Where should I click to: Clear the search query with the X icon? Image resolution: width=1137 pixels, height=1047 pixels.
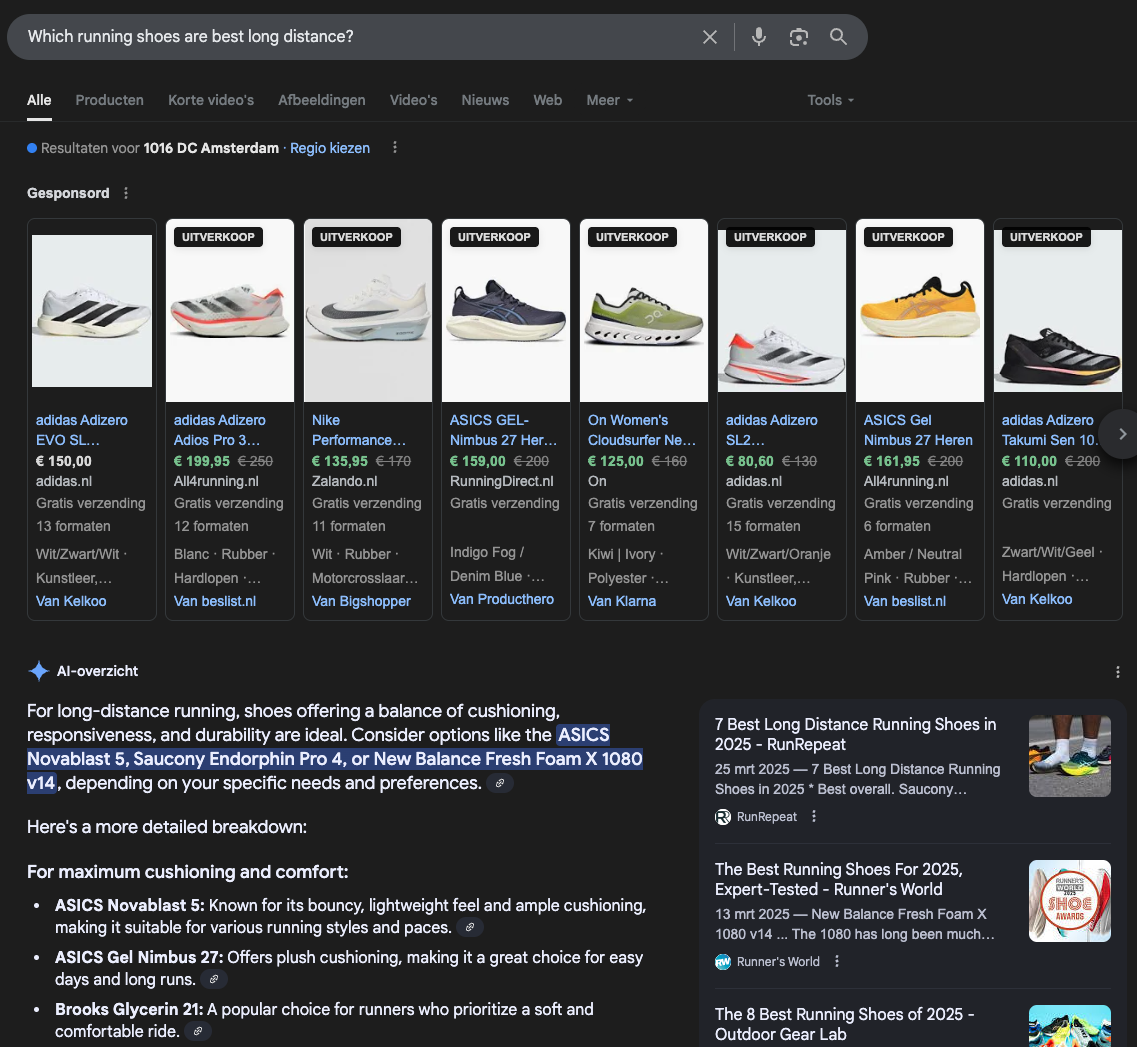710,37
